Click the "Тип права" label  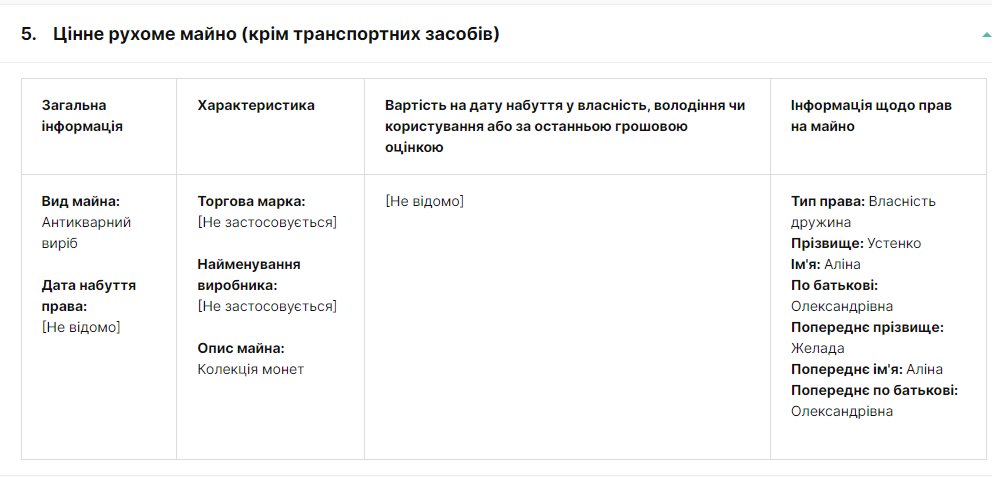pyautogui.click(x=827, y=201)
